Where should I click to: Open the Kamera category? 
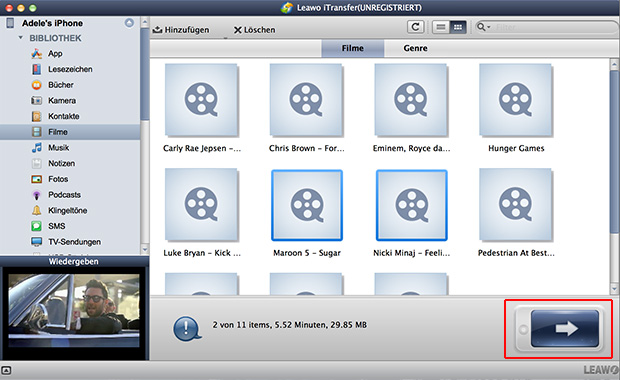(x=62, y=100)
